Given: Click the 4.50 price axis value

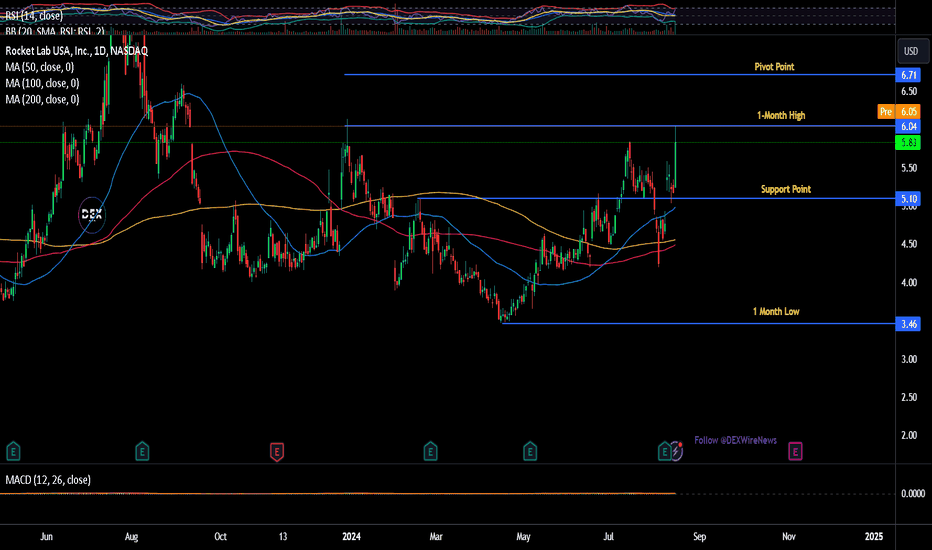Looking at the screenshot, I should coord(909,244).
